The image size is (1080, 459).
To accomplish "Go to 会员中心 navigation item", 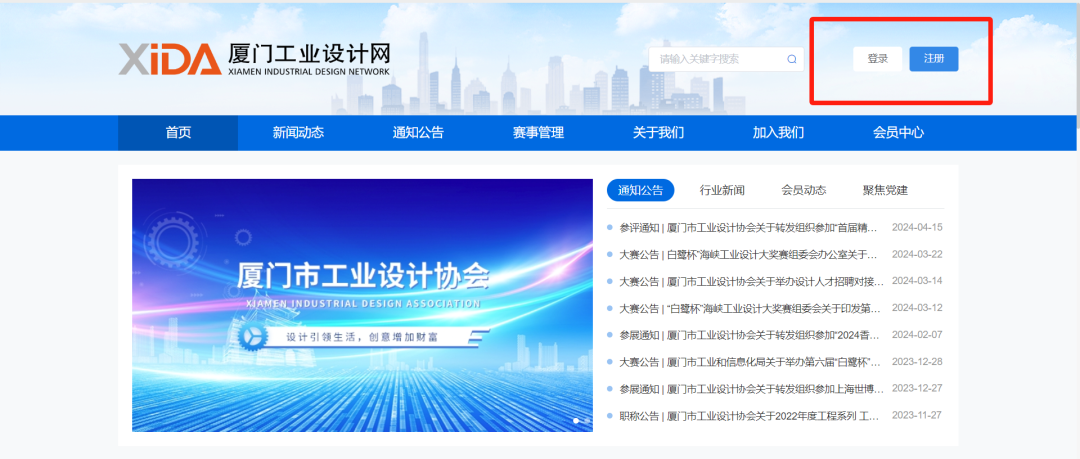I will [898, 133].
